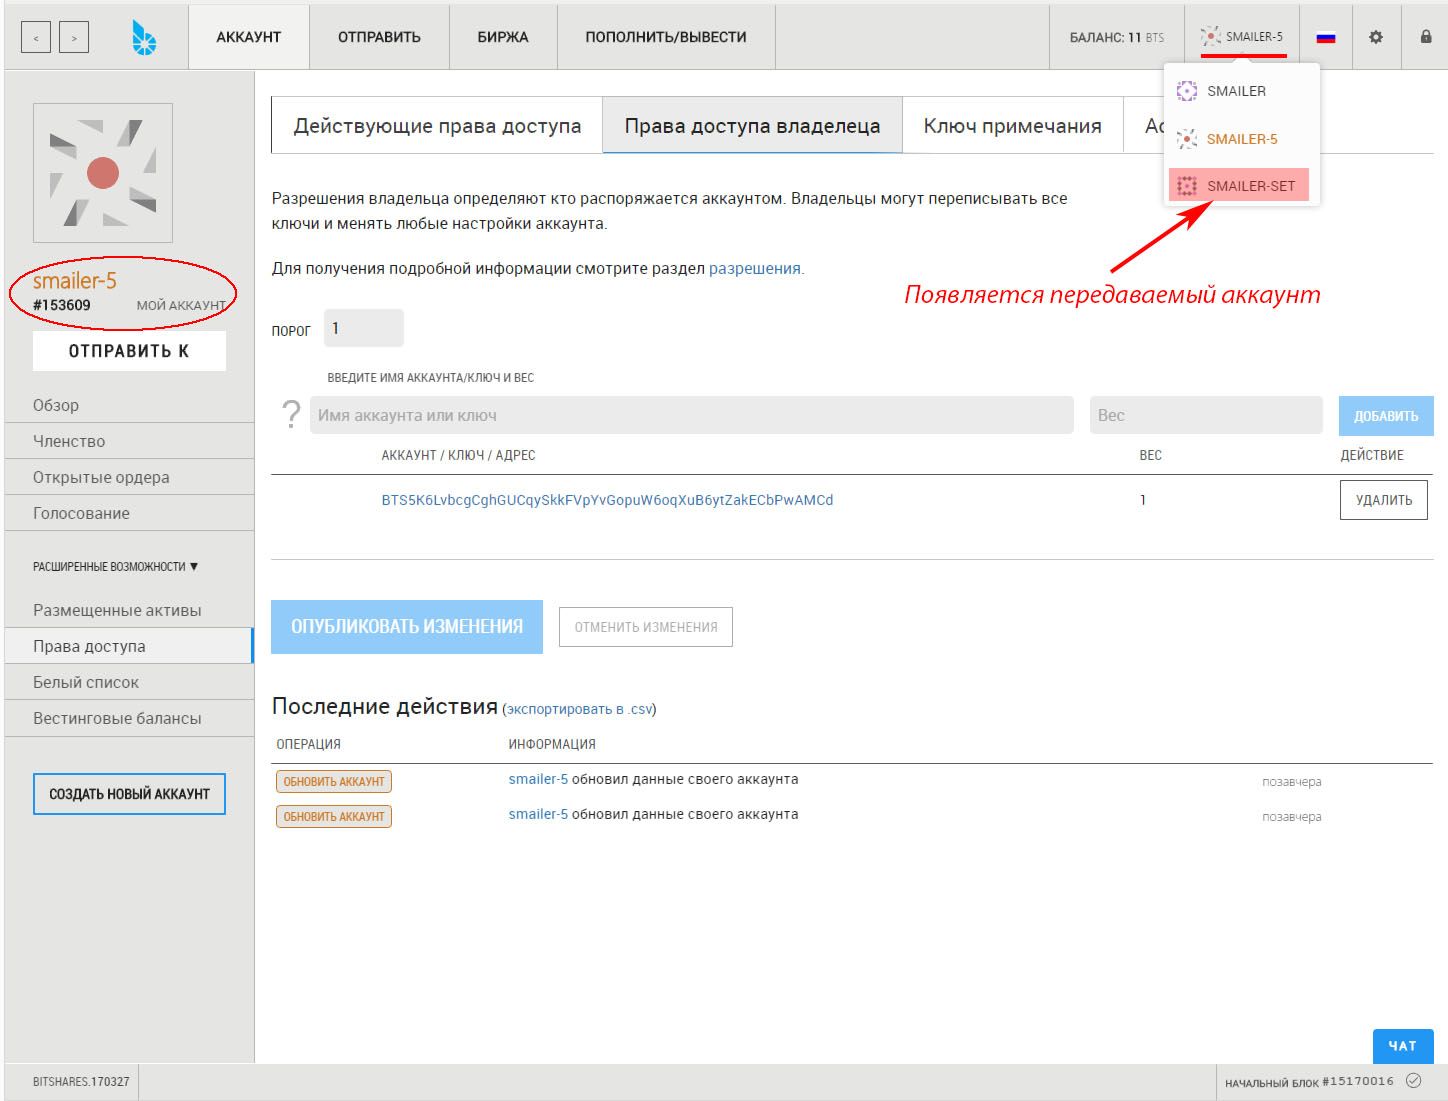Image resolution: width=1448 pixels, height=1101 pixels.
Task: Collapse the Расширенные возможности section
Action: (115, 566)
